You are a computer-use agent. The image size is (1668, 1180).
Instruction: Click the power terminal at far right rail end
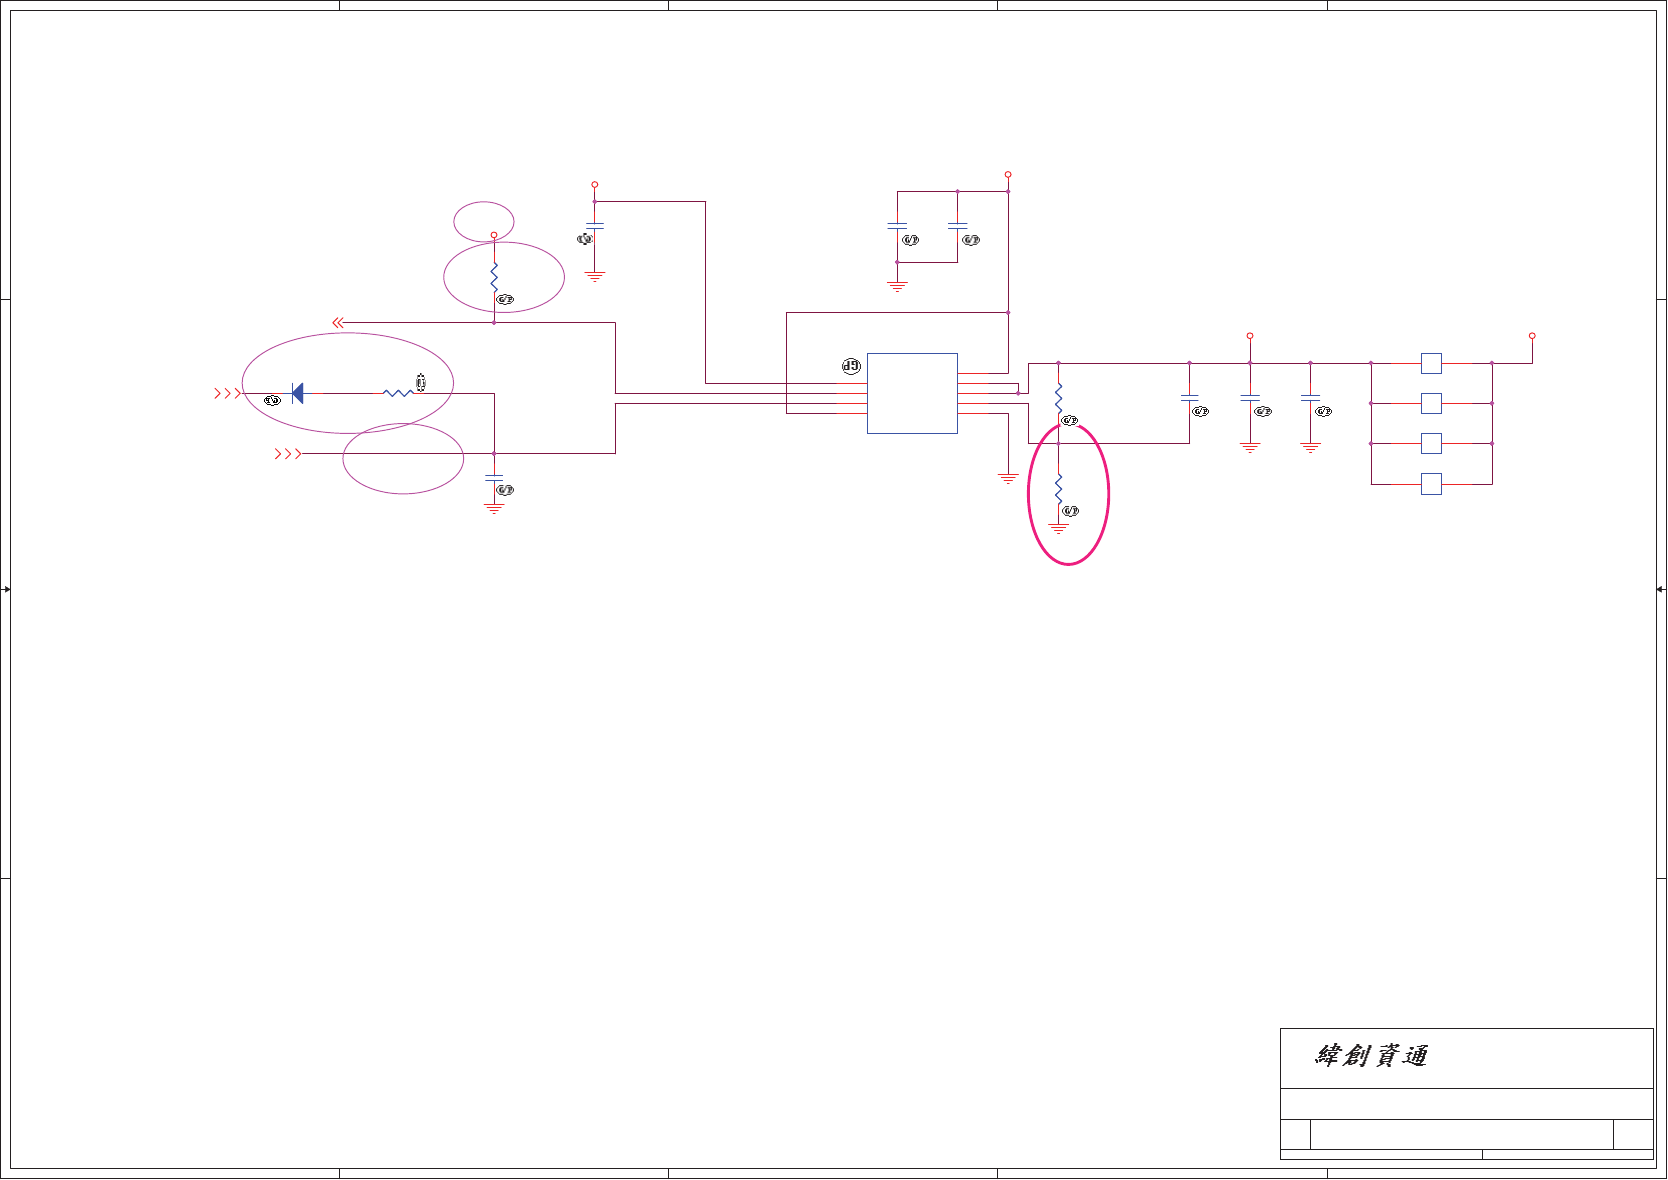click(1532, 336)
